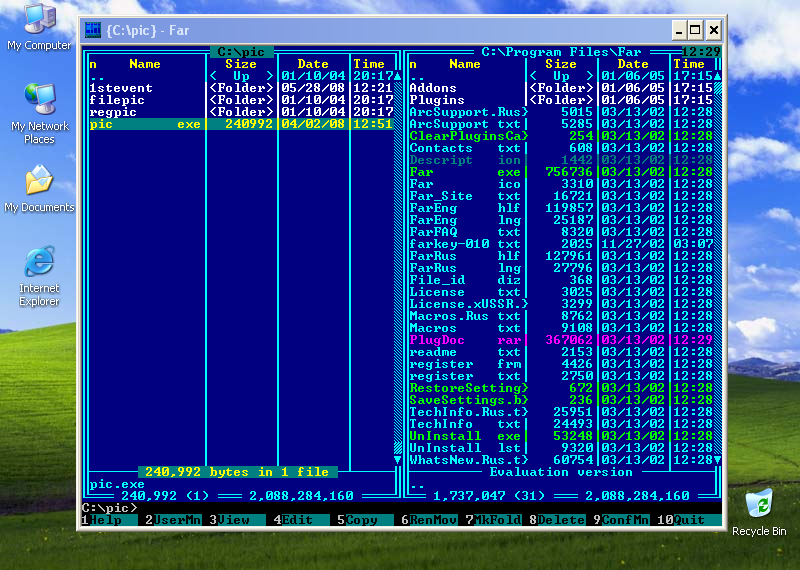Select Macros.Rus txt file
This screenshot has height=570, width=800.
(561, 316)
